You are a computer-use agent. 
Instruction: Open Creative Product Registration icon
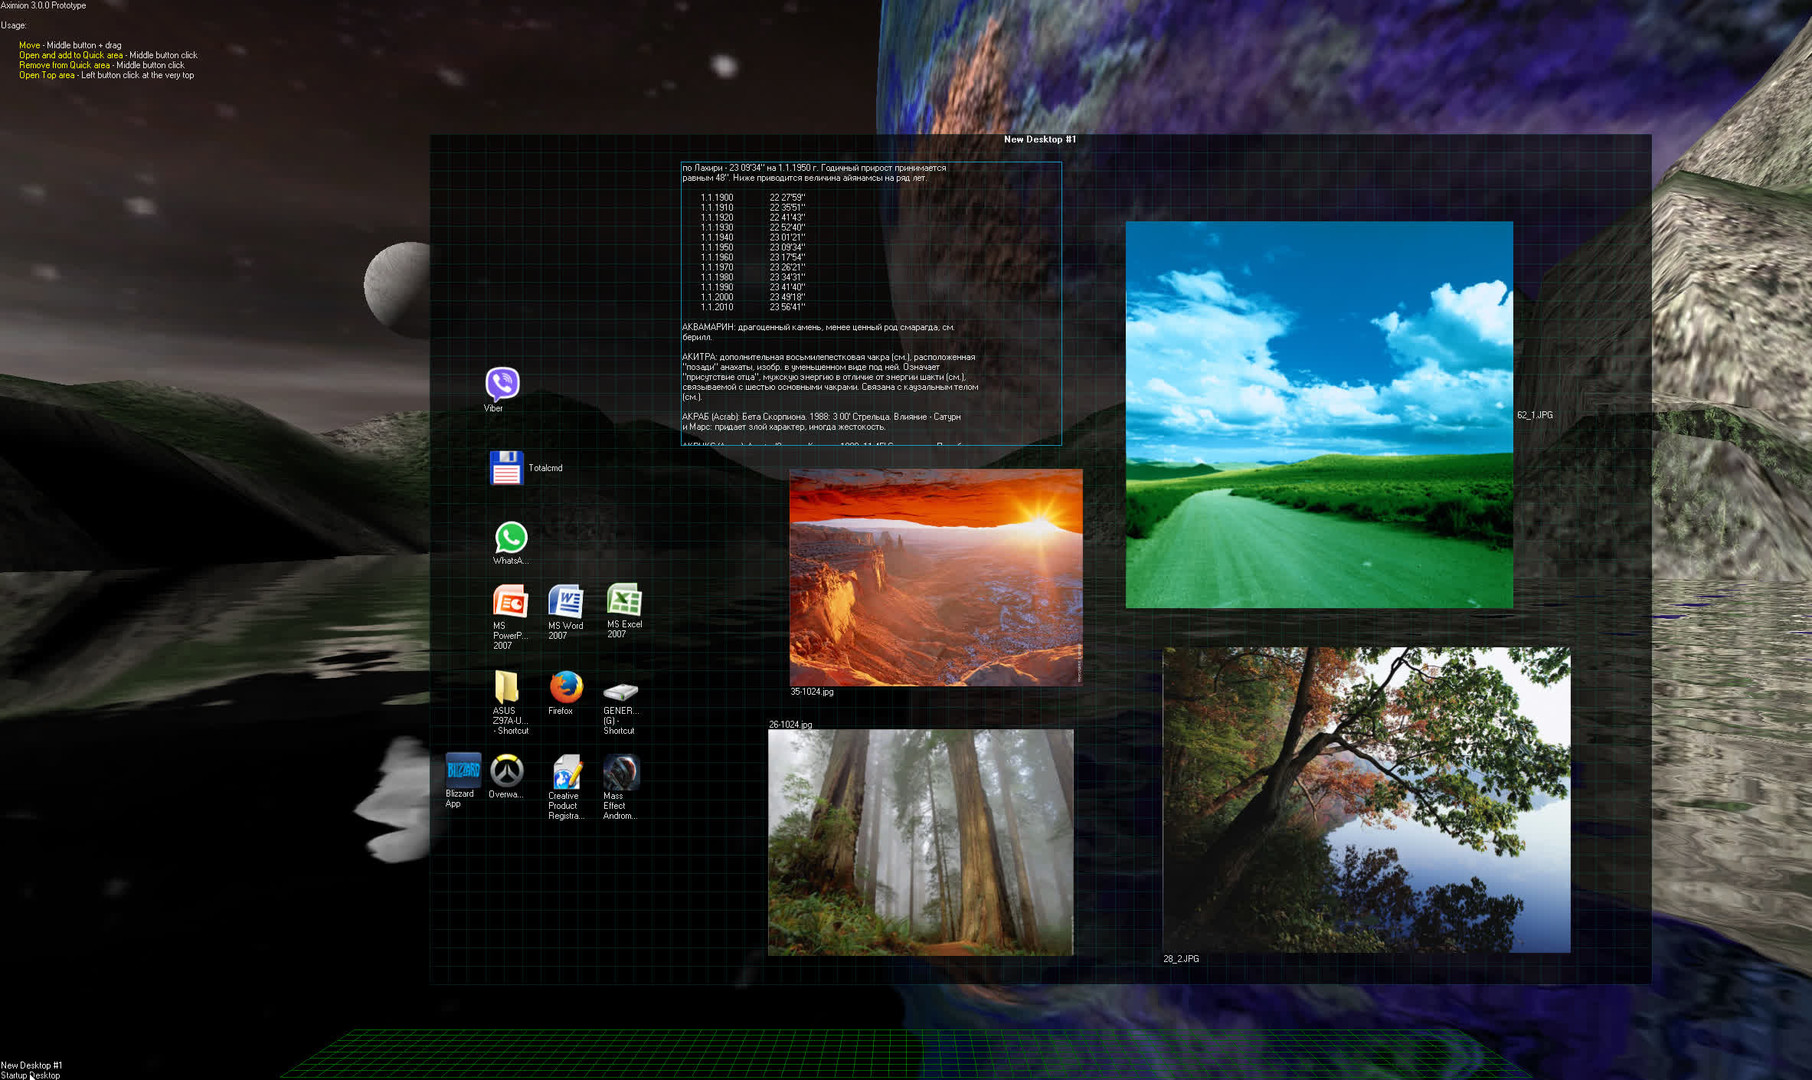pos(567,773)
